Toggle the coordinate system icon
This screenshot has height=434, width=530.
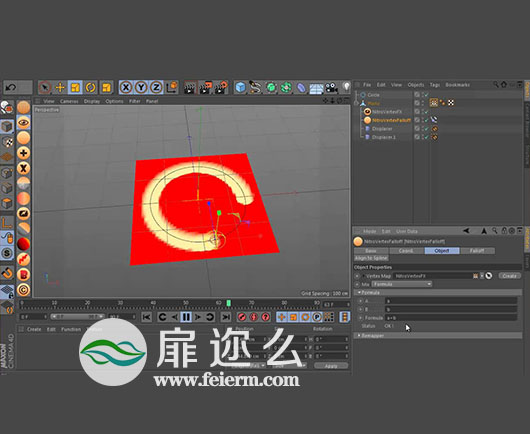click(172, 88)
